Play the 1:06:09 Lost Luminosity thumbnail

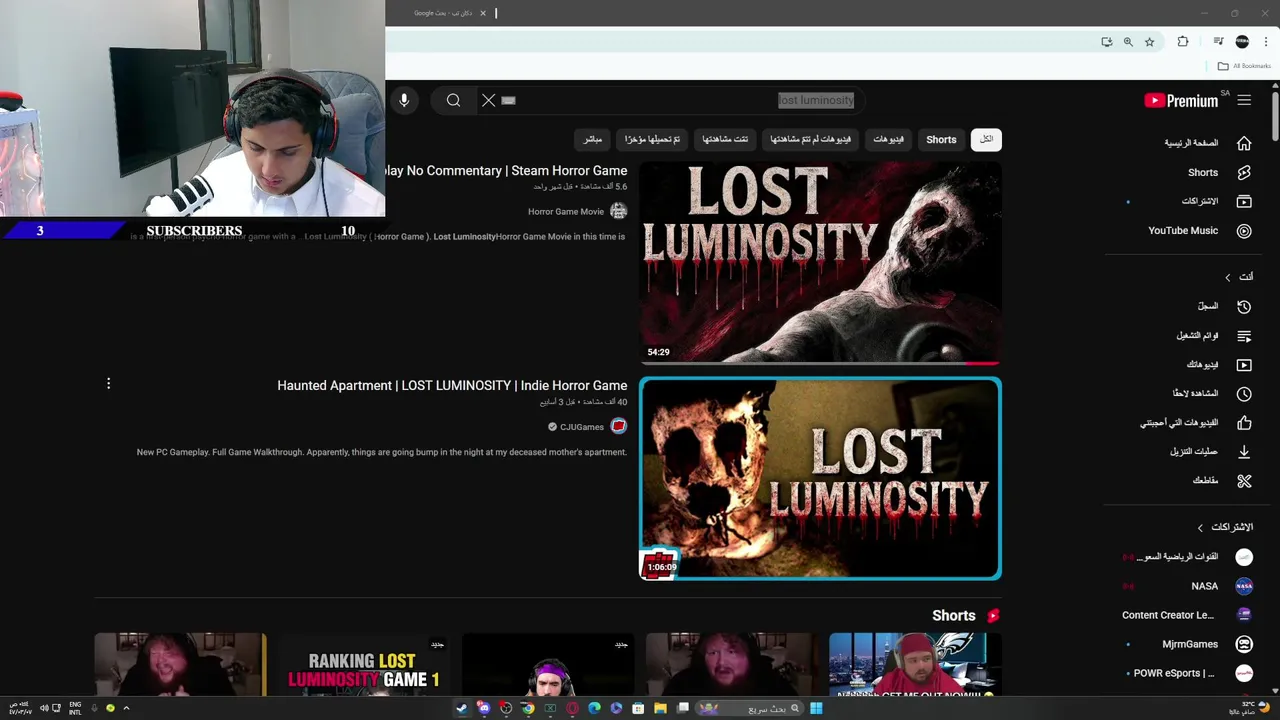(x=820, y=479)
